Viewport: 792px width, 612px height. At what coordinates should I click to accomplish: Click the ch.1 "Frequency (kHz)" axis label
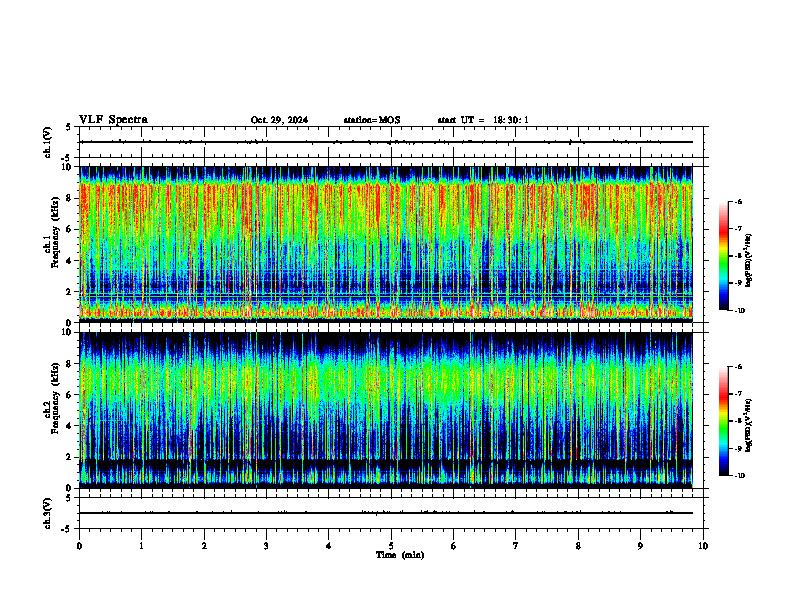55,233
